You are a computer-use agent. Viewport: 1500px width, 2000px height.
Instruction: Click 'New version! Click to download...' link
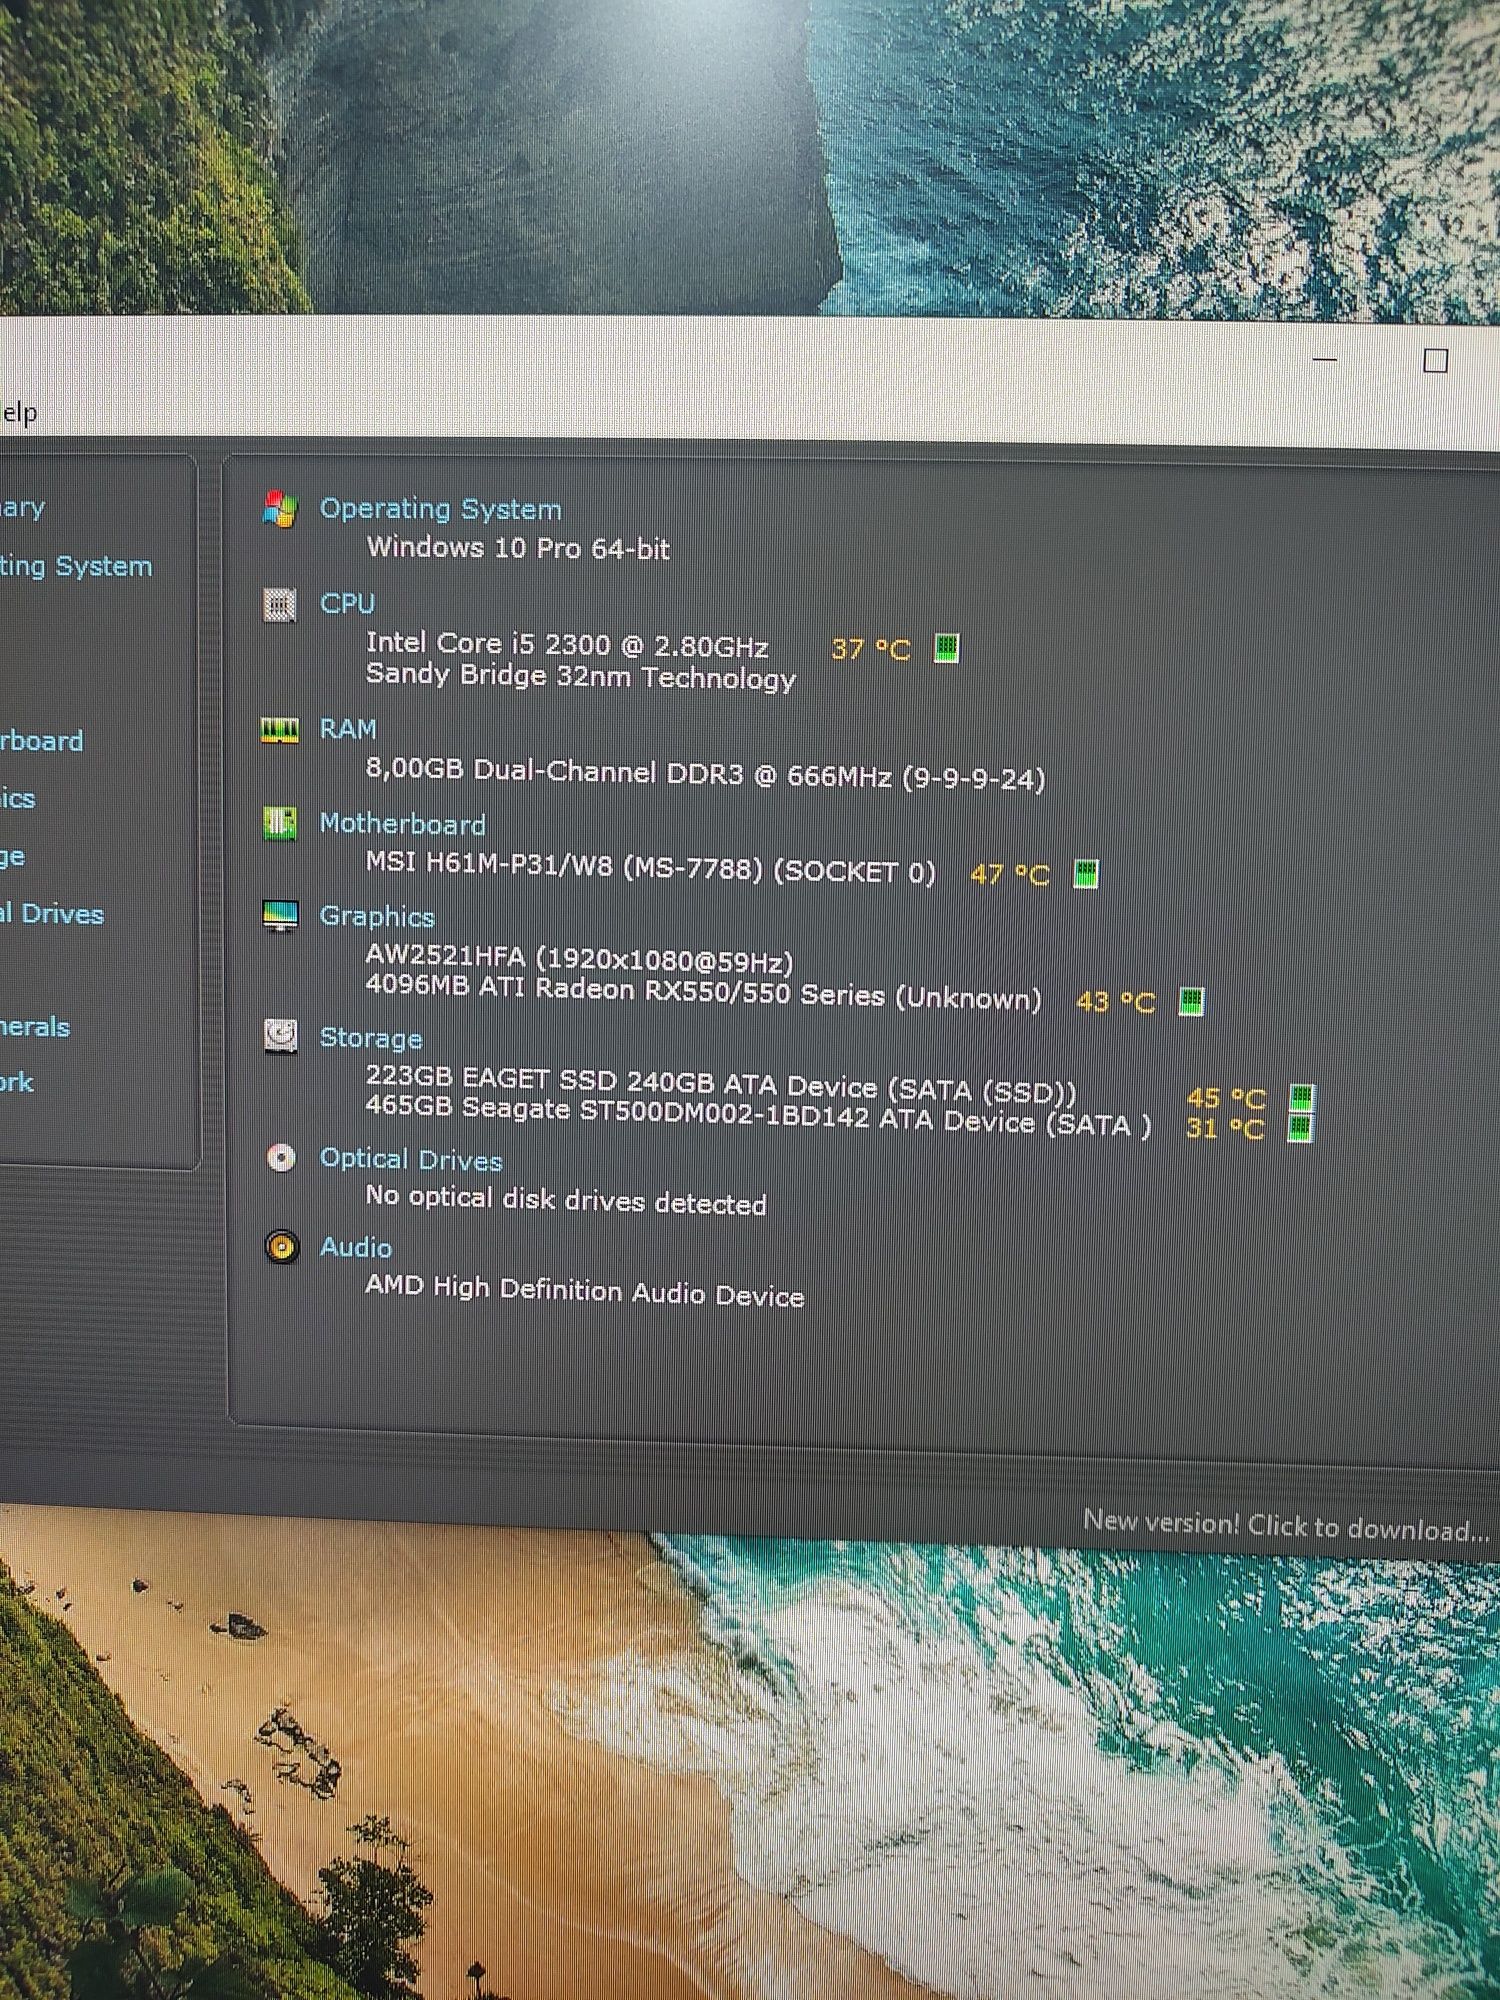click(1286, 1526)
